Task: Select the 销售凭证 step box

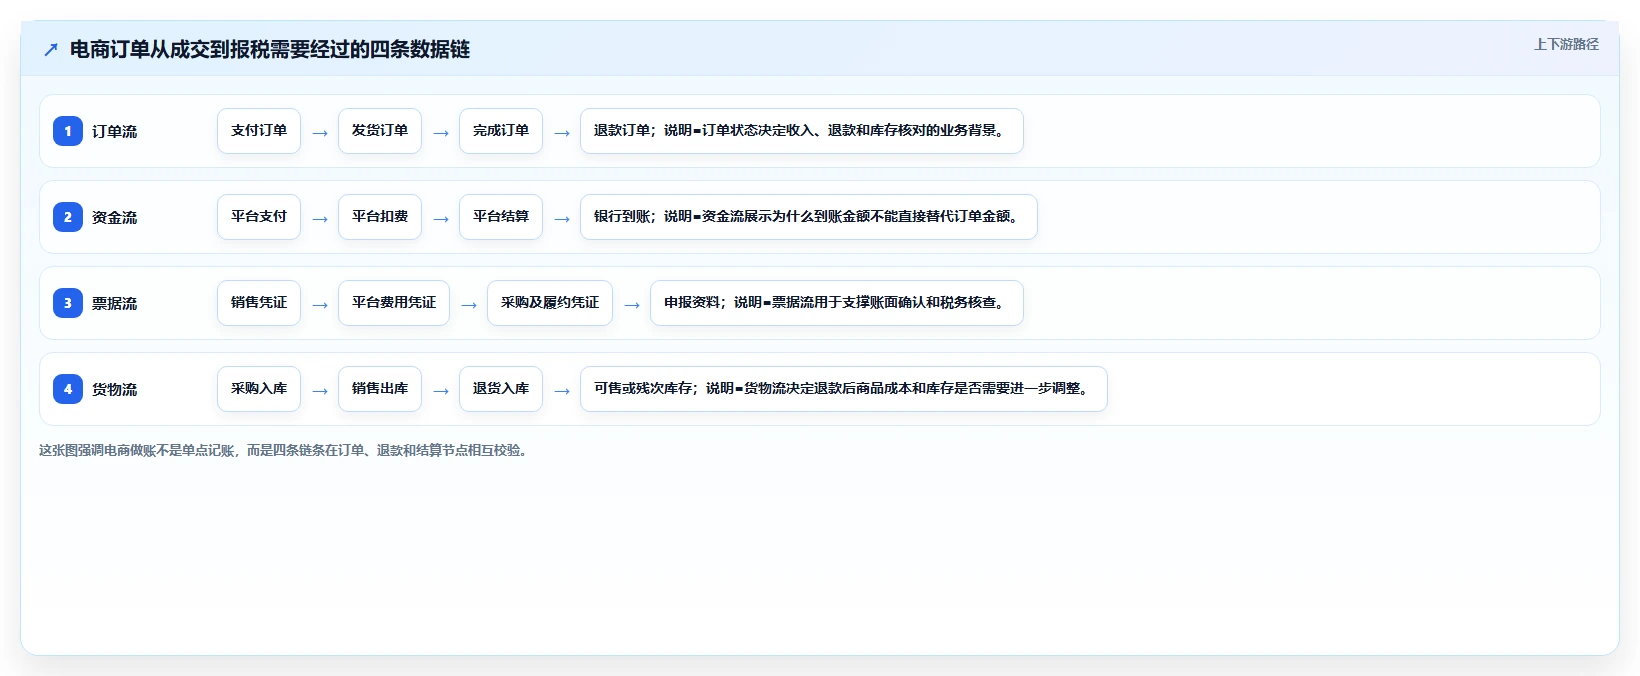Action: (x=259, y=303)
